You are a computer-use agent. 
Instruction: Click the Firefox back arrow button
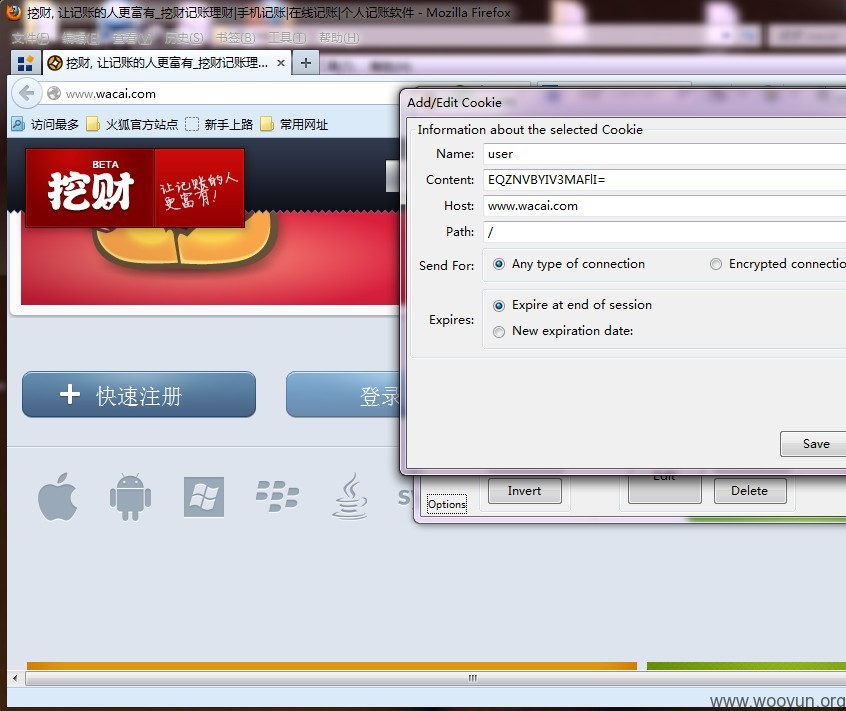click(26, 93)
